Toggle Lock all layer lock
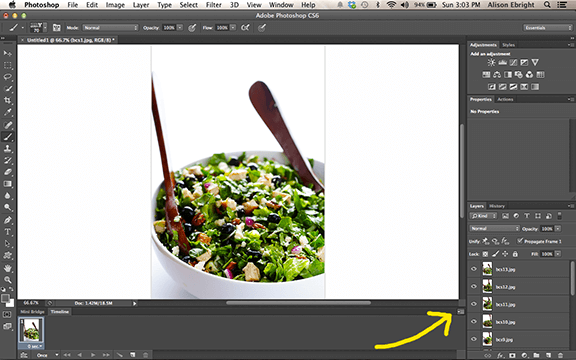The width and height of the screenshot is (576, 360). pos(515,254)
